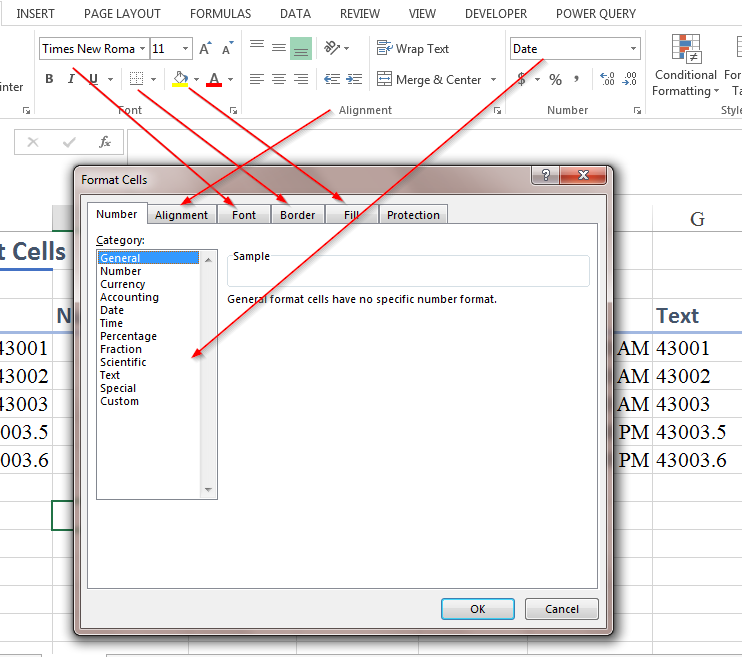Click the Percent Style icon
This screenshot has width=742, height=657.
point(555,80)
